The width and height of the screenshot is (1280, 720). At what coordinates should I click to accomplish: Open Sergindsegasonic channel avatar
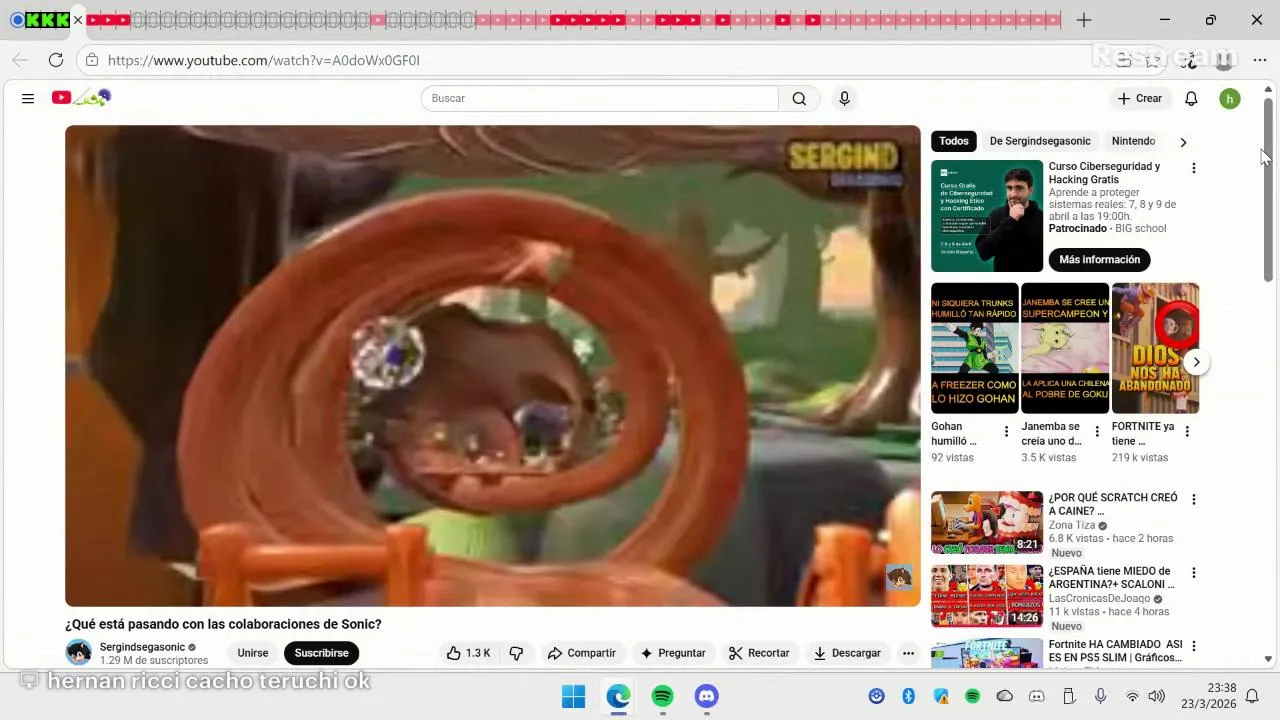[78, 653]
